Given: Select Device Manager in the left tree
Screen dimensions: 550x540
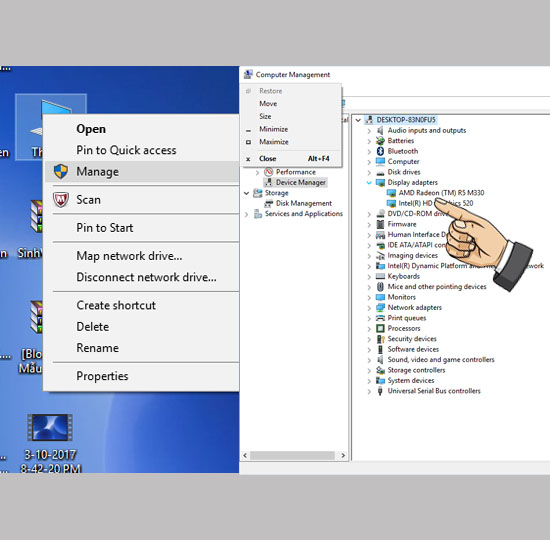Looking at the screenshot, I should click(301, 182).
